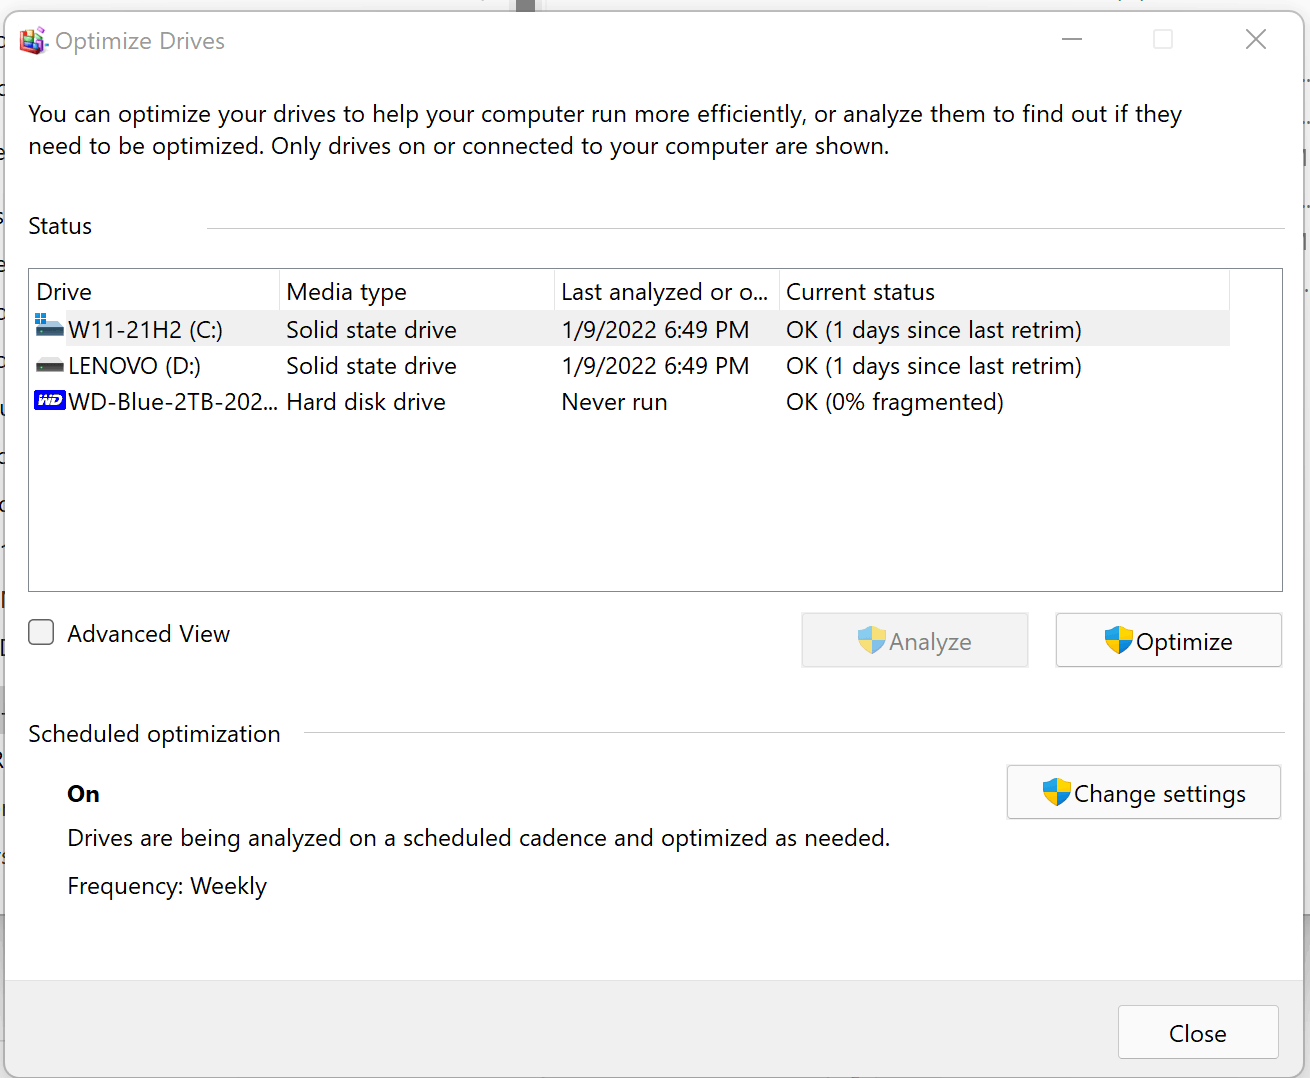This screenshot has width=1310, height=1078.
Task: Click the Last analyzed column header
Action: point(667,291)
